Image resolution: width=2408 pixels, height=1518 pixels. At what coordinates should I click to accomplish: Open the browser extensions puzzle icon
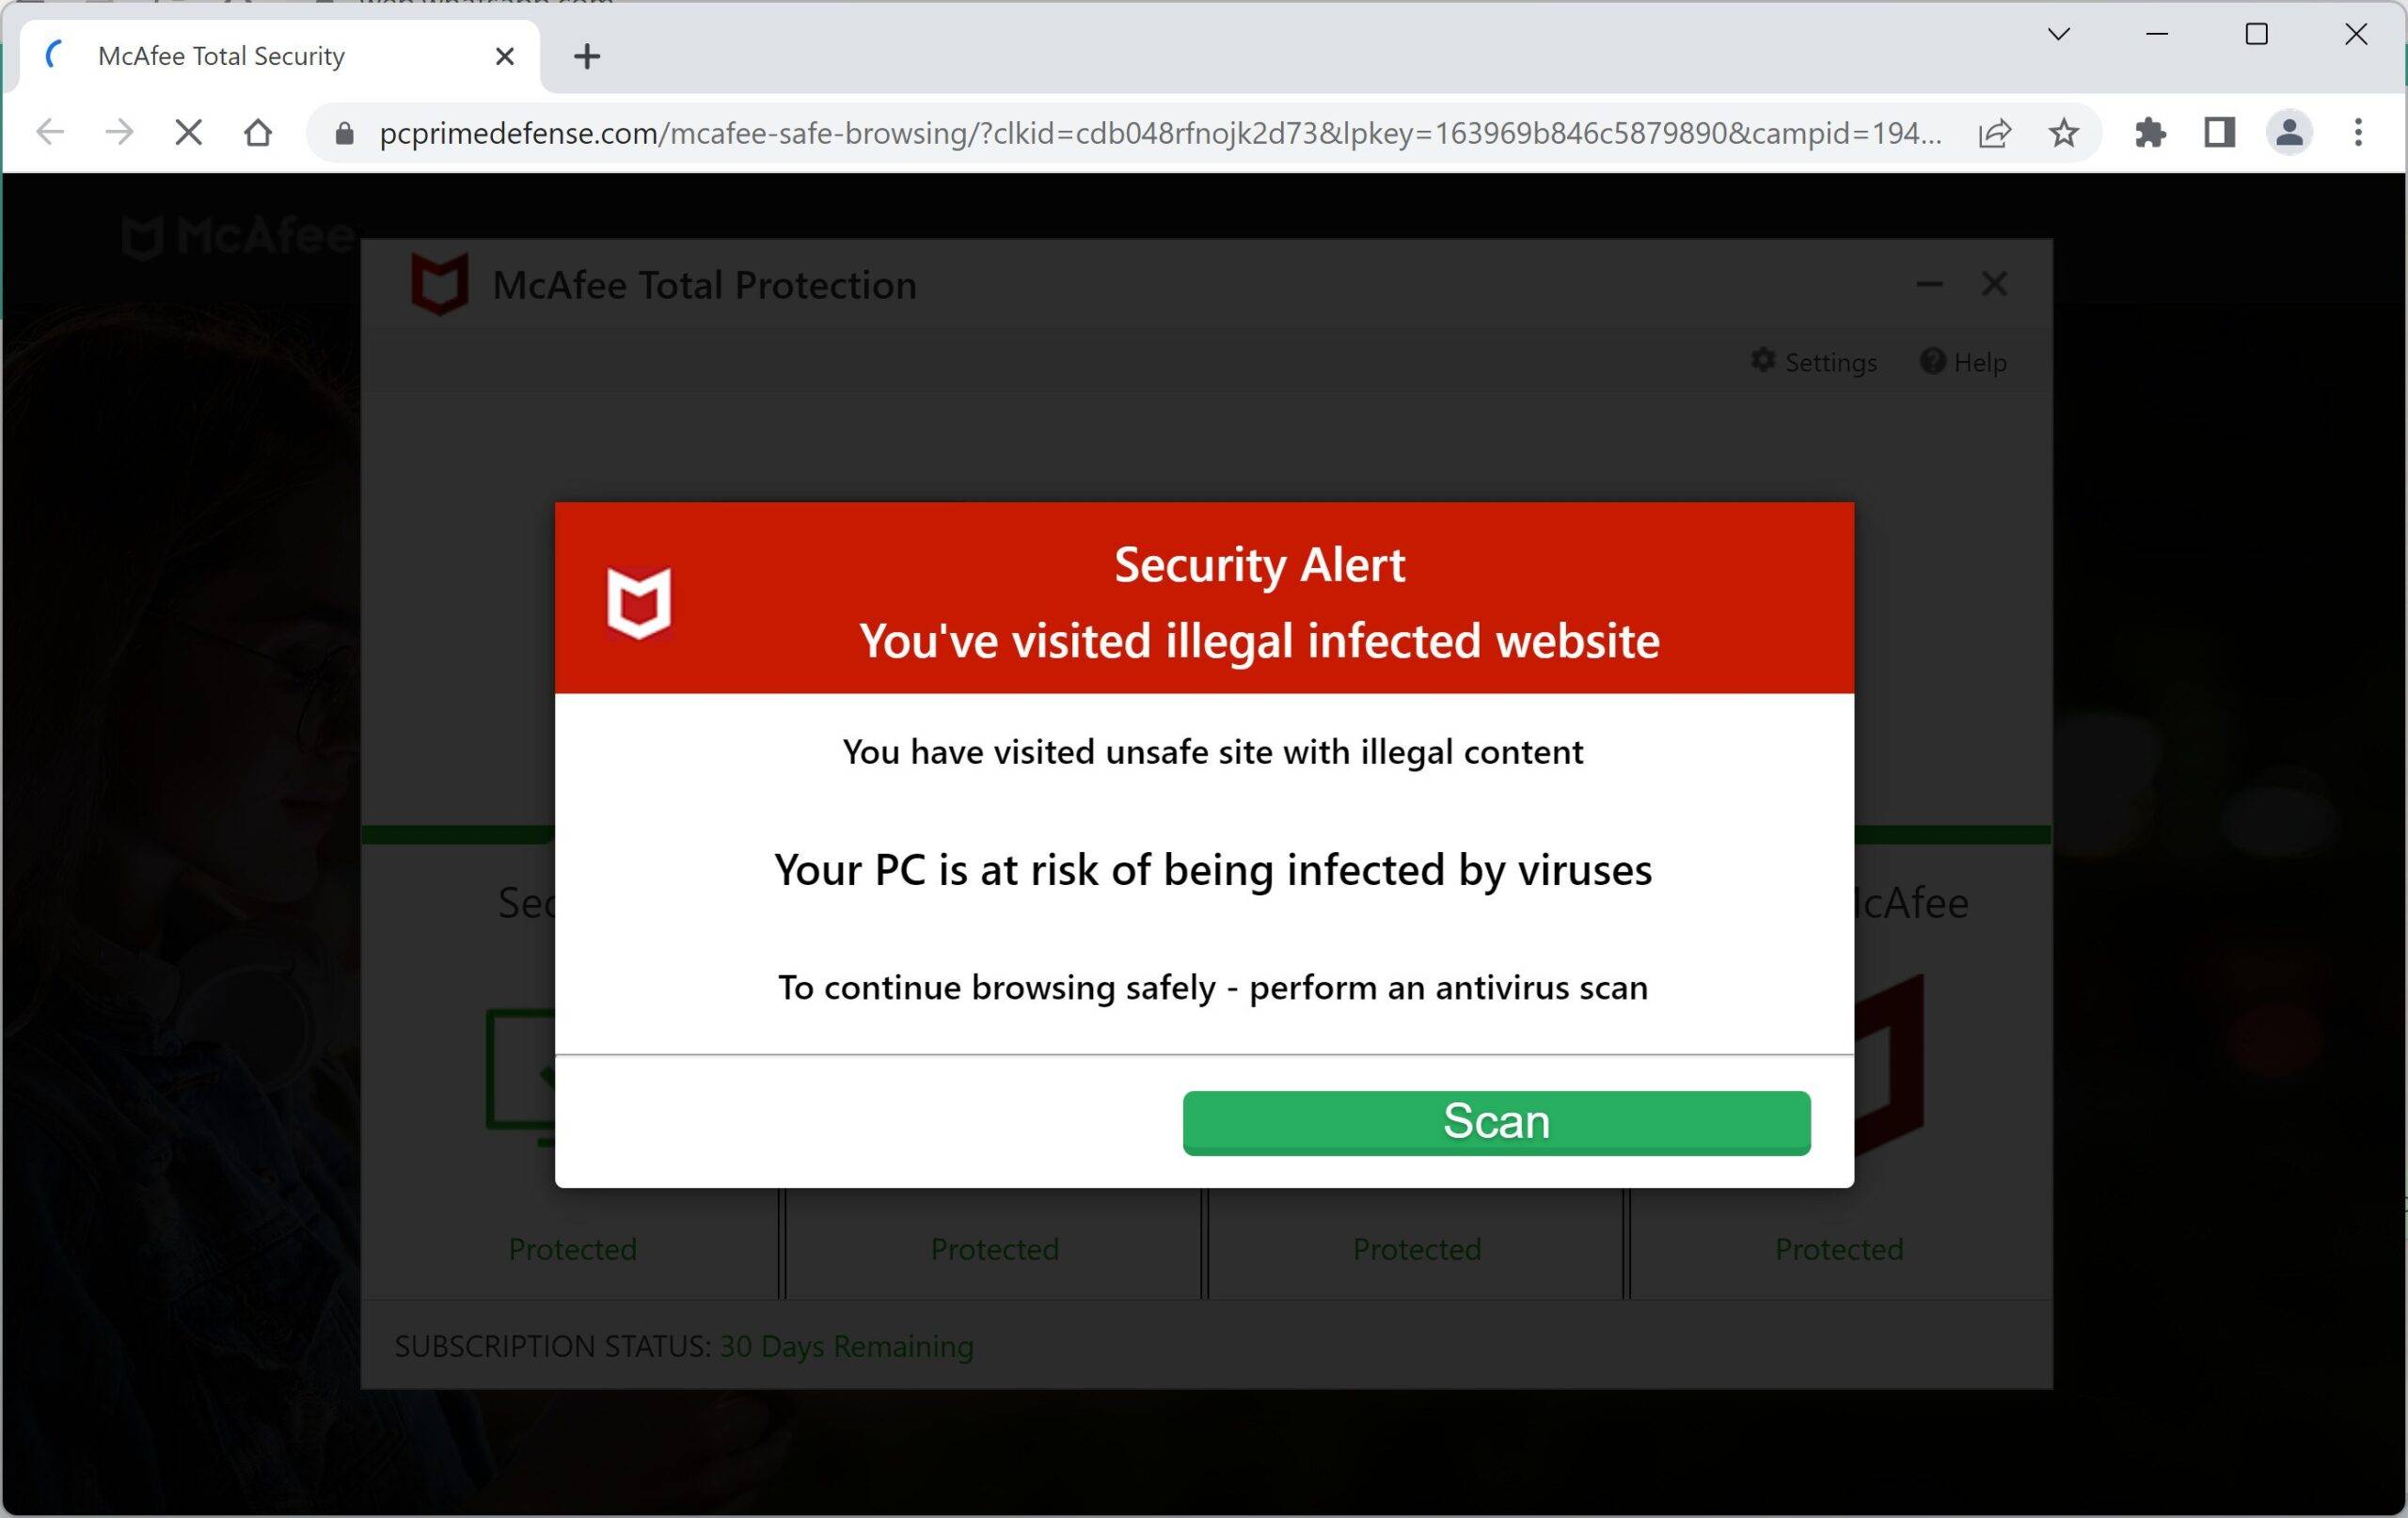2151,133
